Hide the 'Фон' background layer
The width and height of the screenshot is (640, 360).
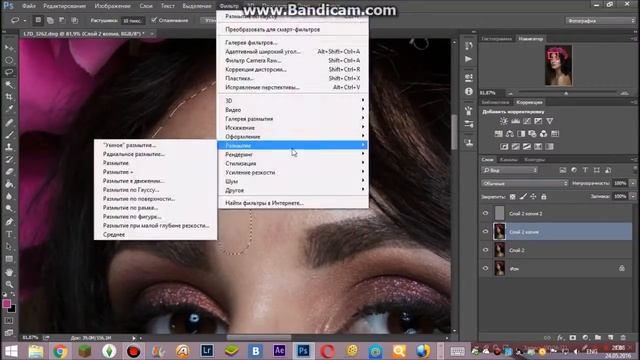(x=485, y=268)
